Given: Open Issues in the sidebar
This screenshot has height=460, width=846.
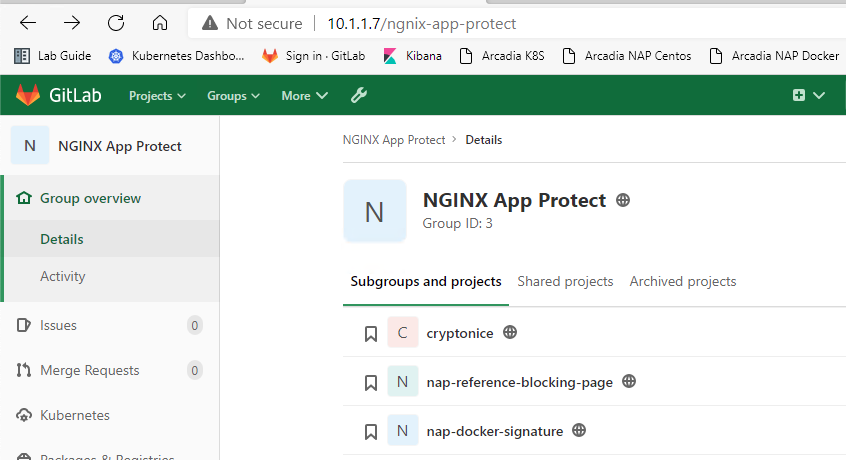Looking at the screenshot, I should (58, 325).
